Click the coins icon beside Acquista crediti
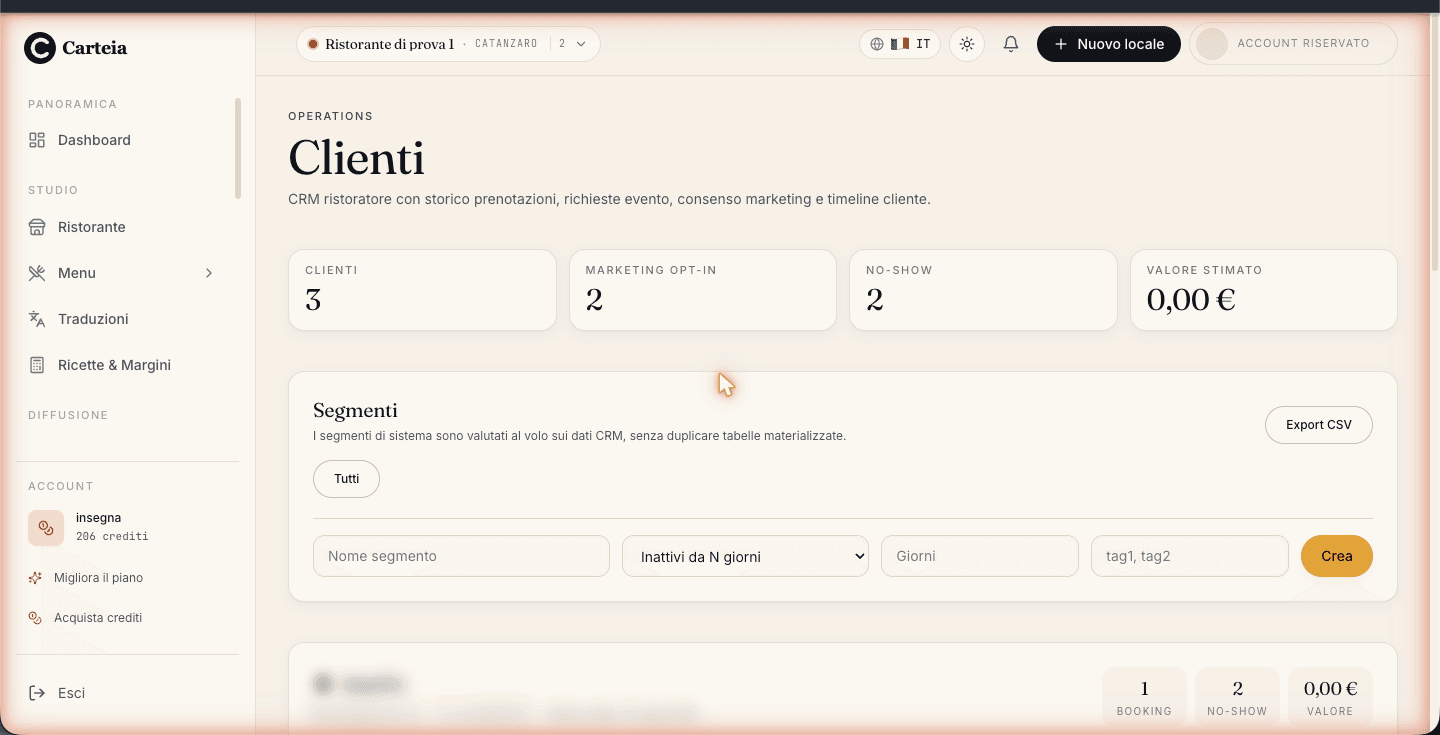 click(35, 618)
